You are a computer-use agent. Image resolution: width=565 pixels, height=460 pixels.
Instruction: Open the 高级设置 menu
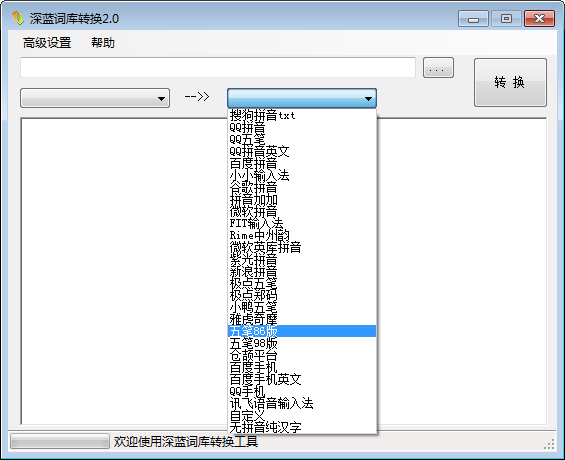(x=47, y=43)
